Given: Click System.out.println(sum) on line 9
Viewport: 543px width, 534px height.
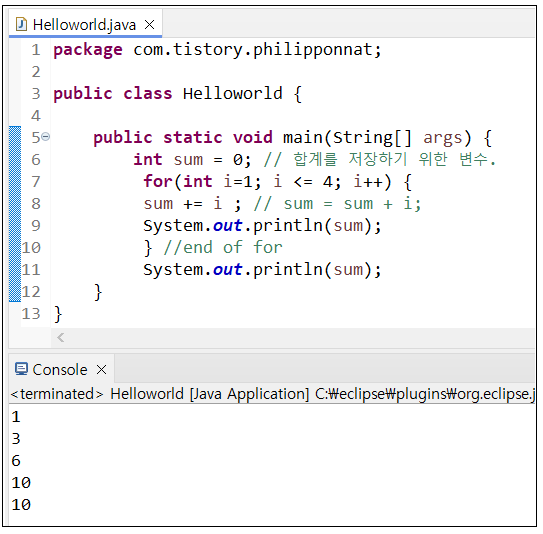Looking at the screenshot, I should [262, 226].
